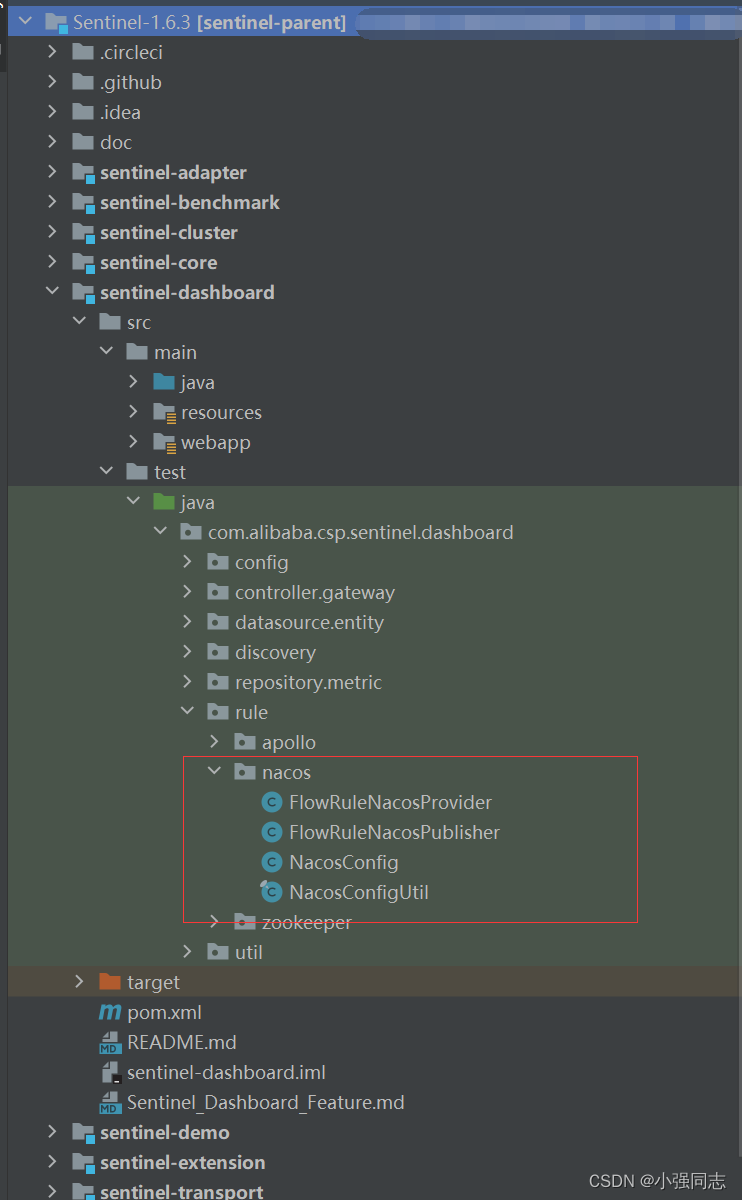Expand the zookeeper package

point(213,922)
